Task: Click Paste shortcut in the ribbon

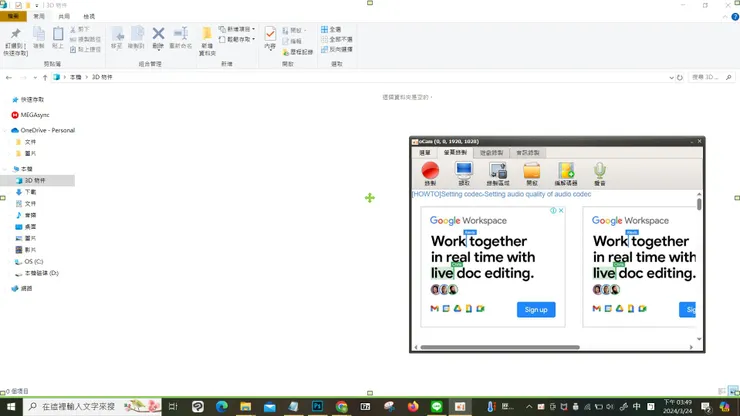Action: [x=85, y=49]
